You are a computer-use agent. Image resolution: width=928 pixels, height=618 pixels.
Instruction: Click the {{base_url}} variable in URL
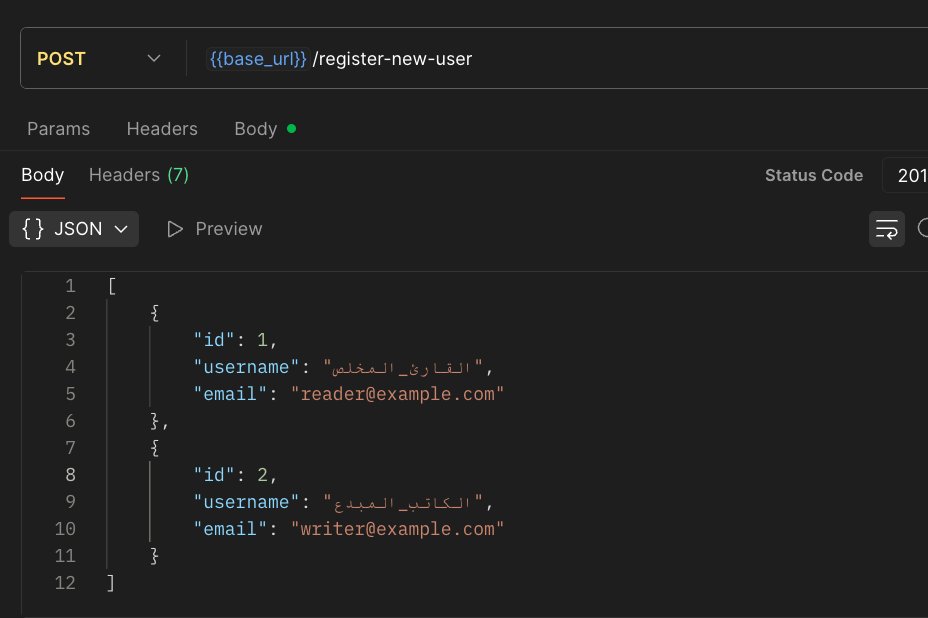[257, 59]
